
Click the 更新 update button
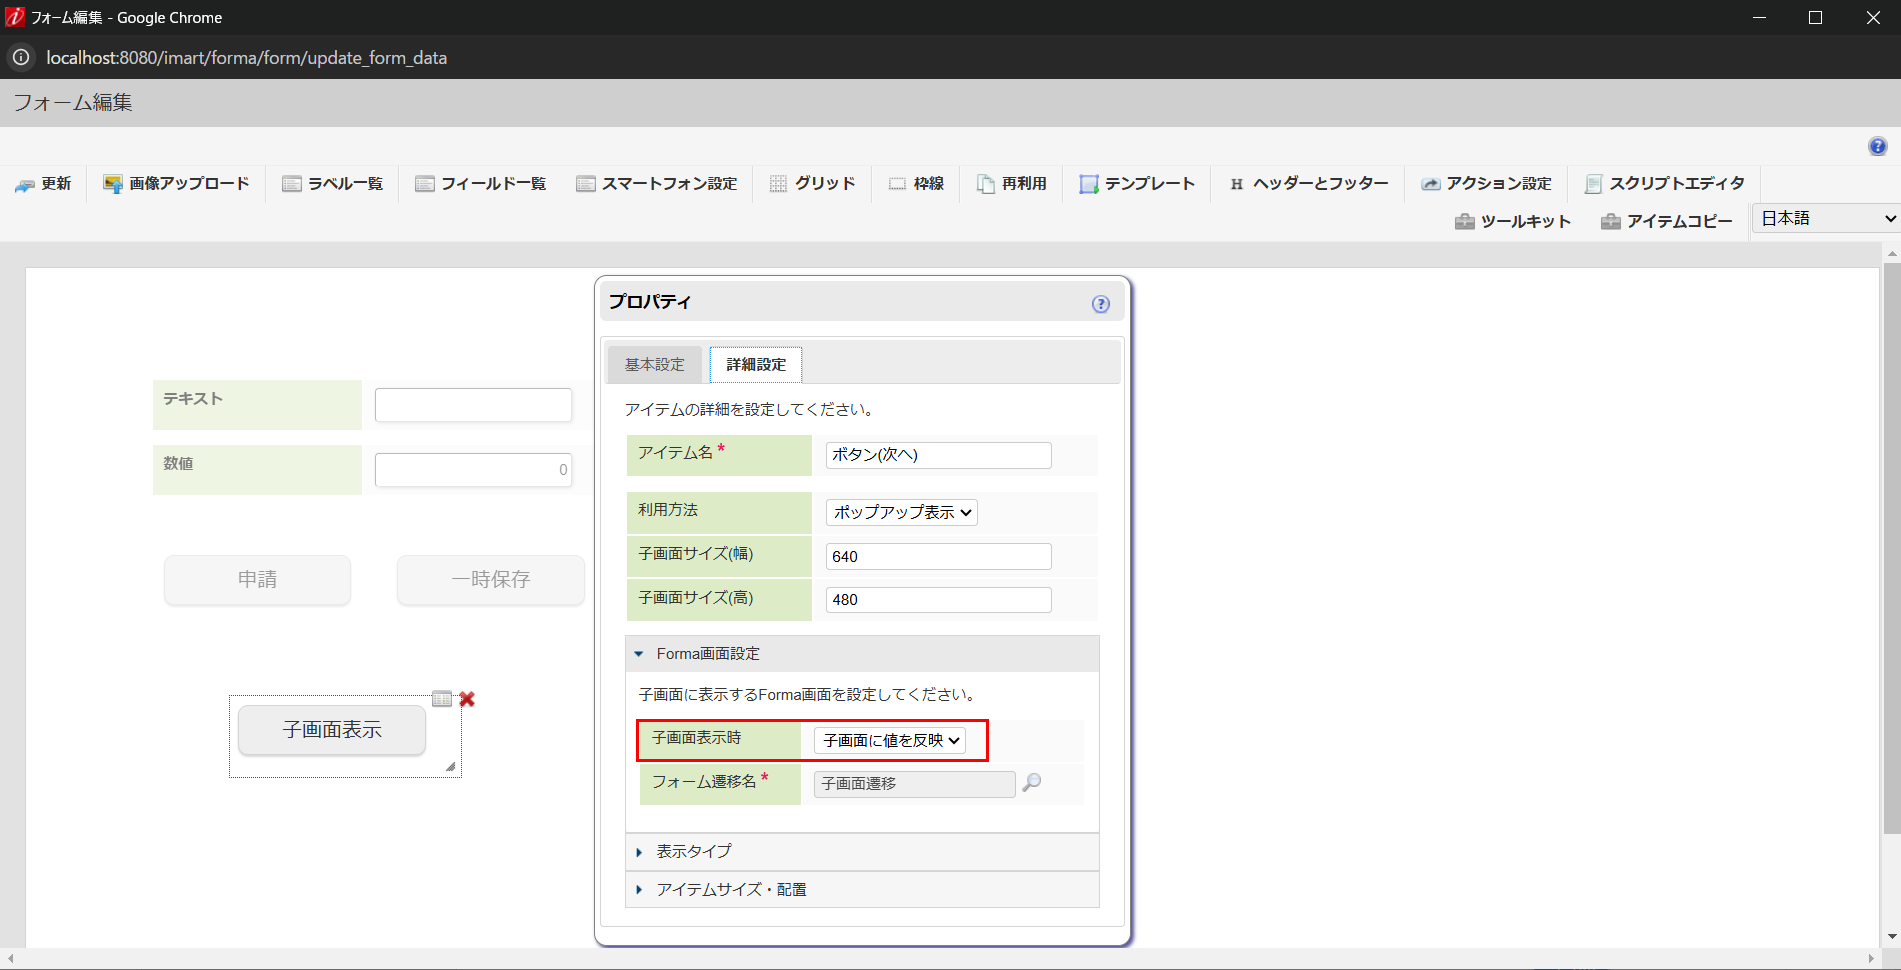point(44,183)
